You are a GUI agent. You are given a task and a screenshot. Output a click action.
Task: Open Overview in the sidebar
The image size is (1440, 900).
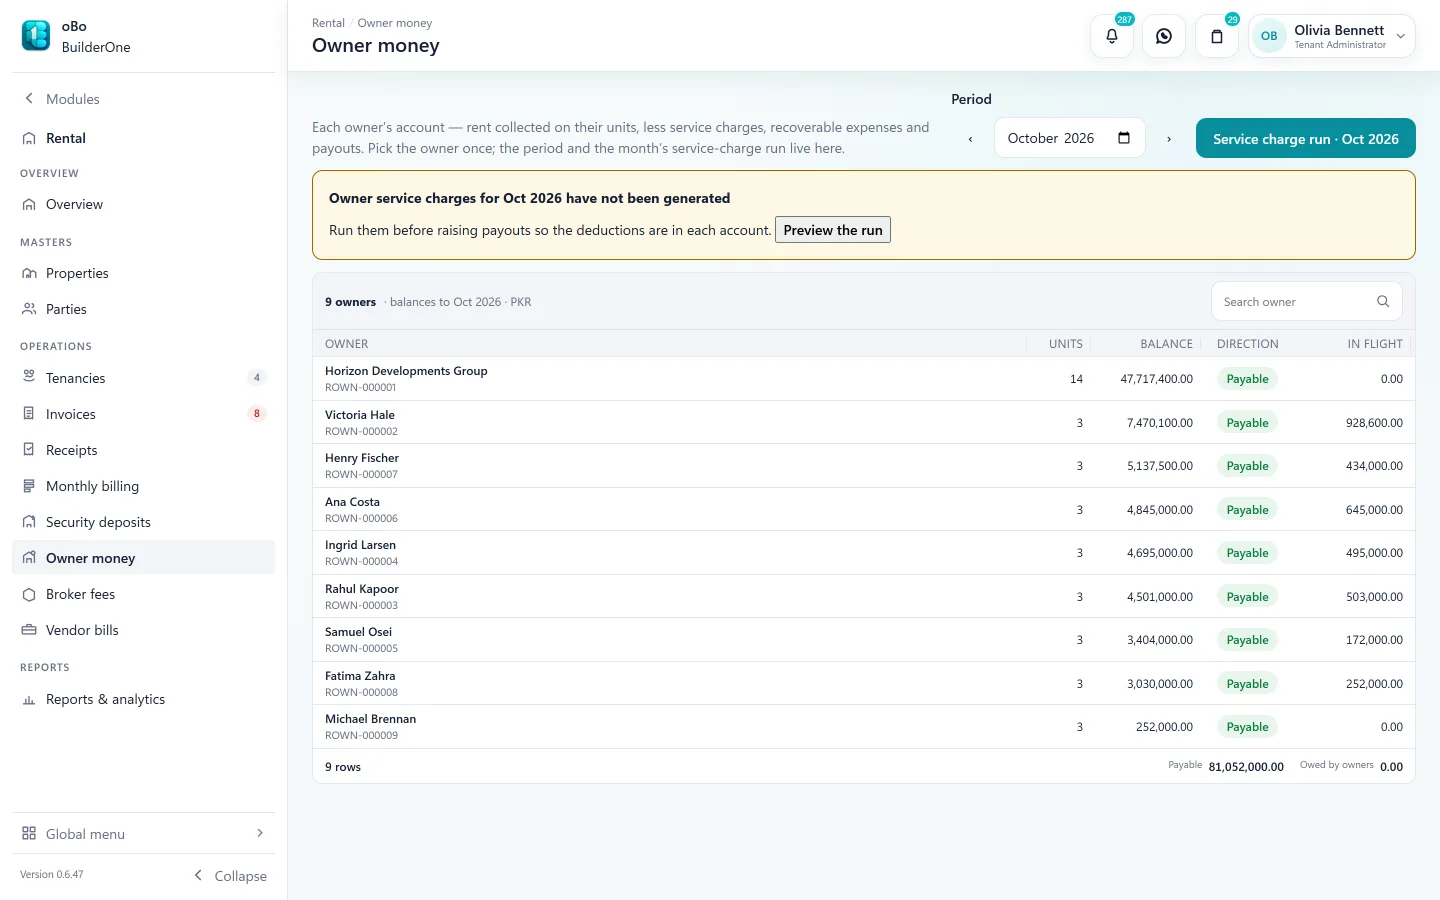[143, 204]
